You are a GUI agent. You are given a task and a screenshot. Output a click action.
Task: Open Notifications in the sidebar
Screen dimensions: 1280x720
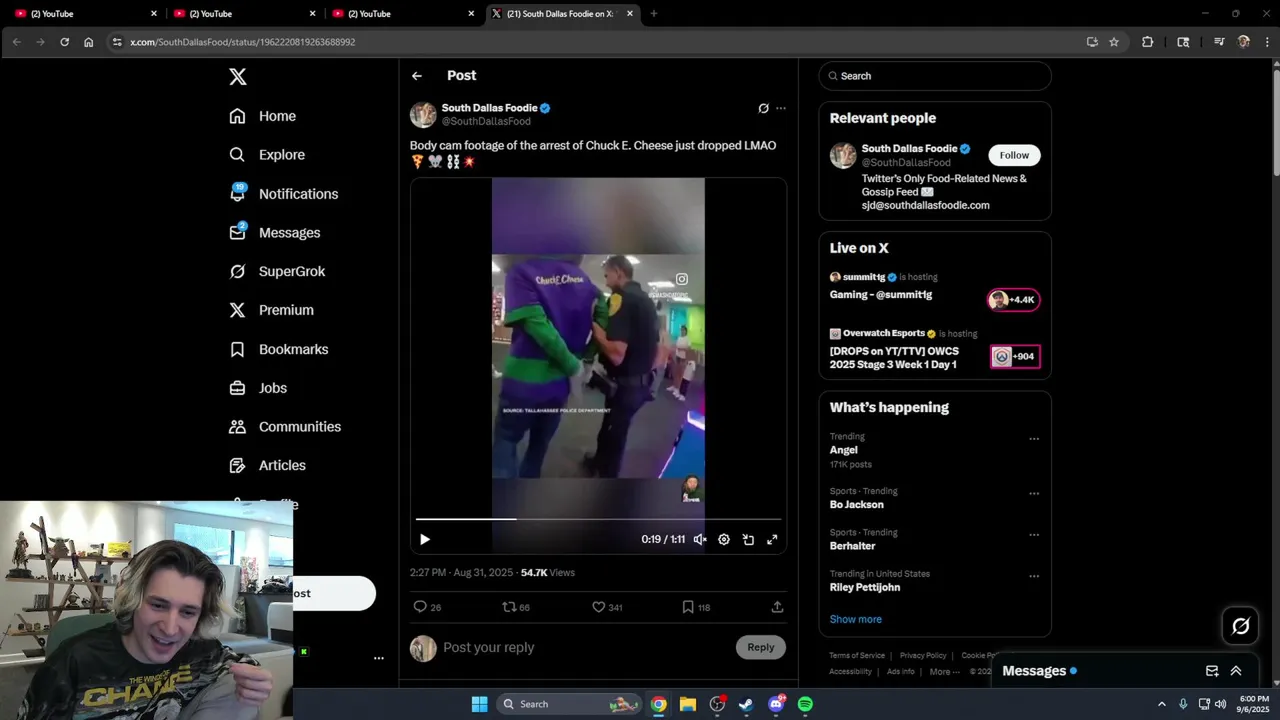tap(284, 194)
